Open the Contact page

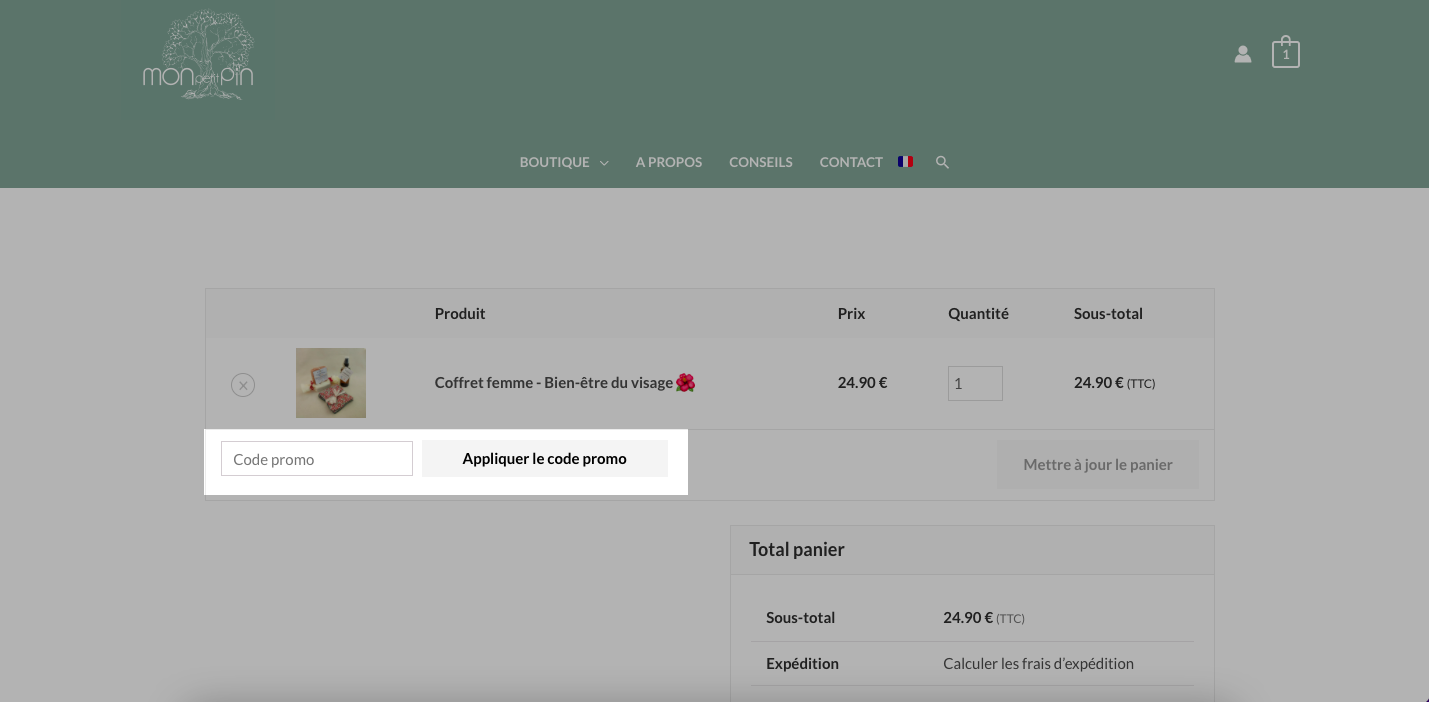coord(851,162)
